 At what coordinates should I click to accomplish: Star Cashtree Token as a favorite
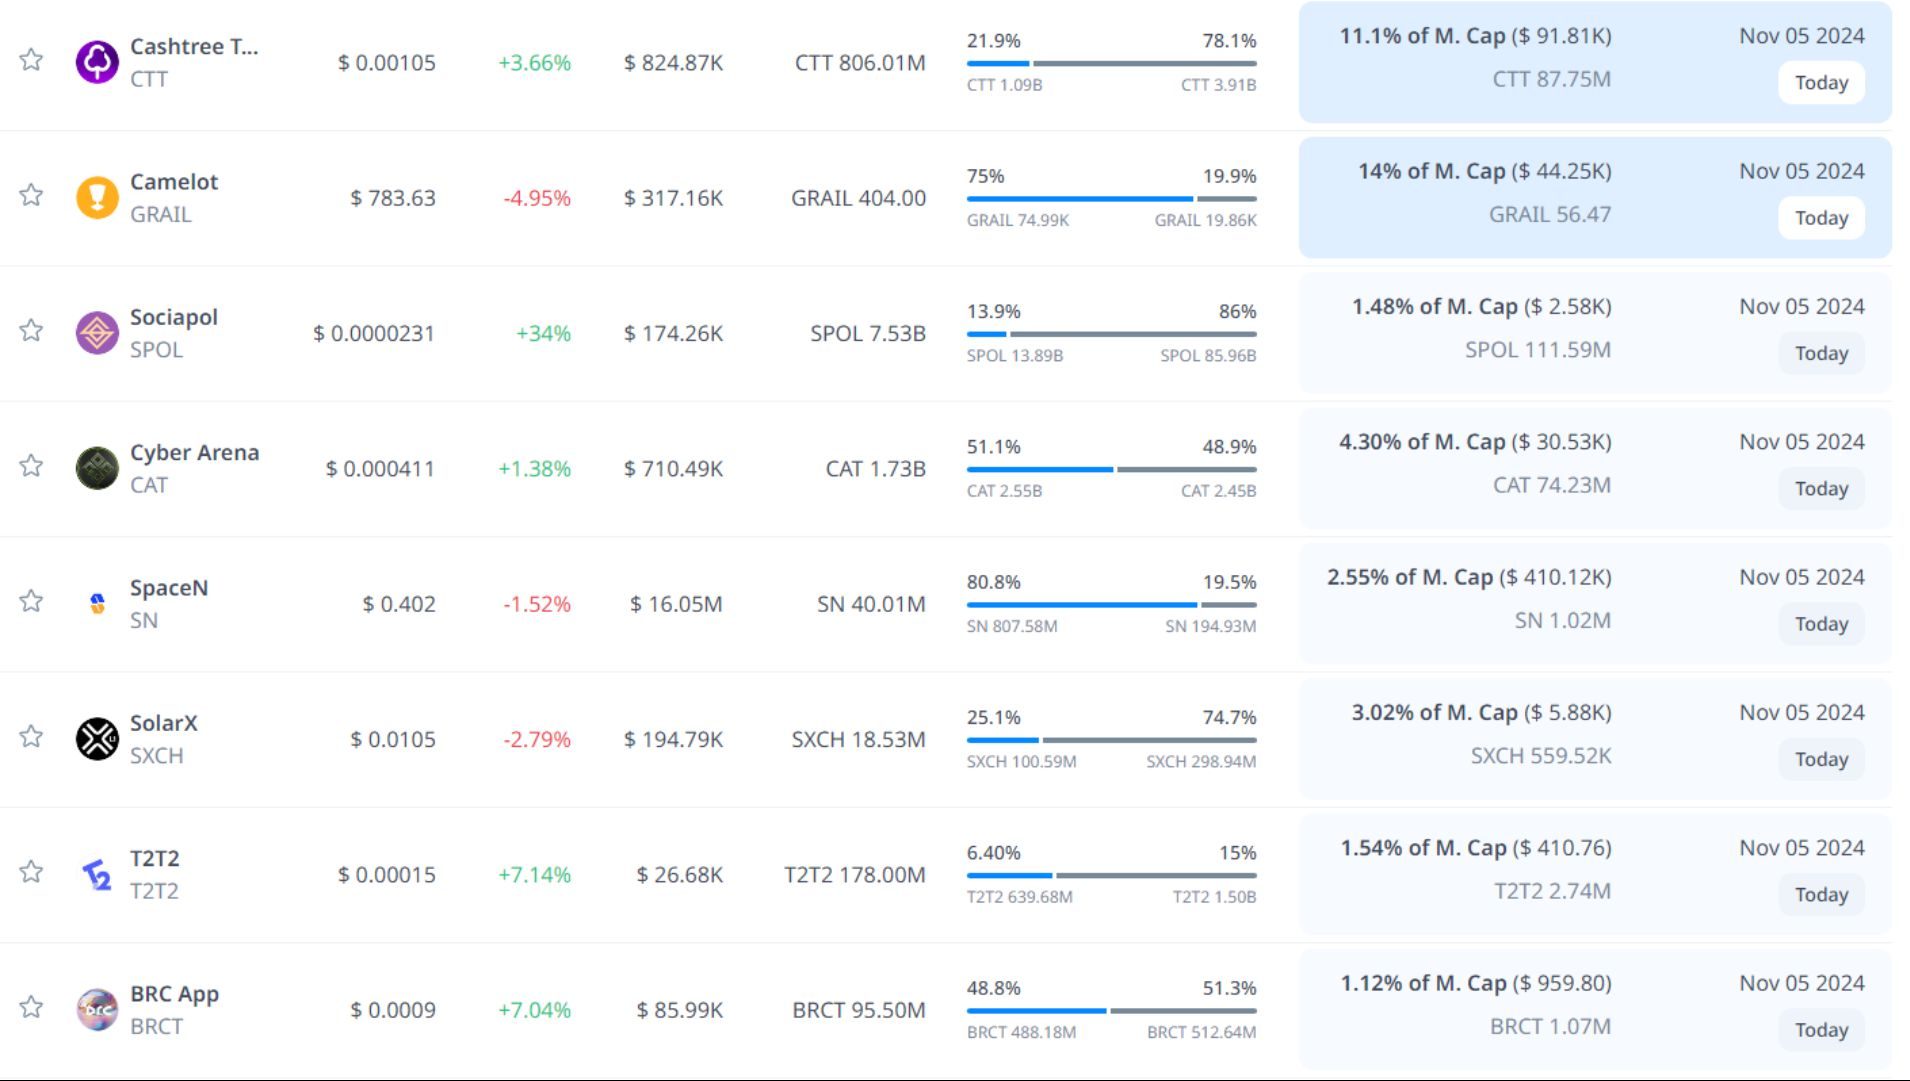click(31, 60)
